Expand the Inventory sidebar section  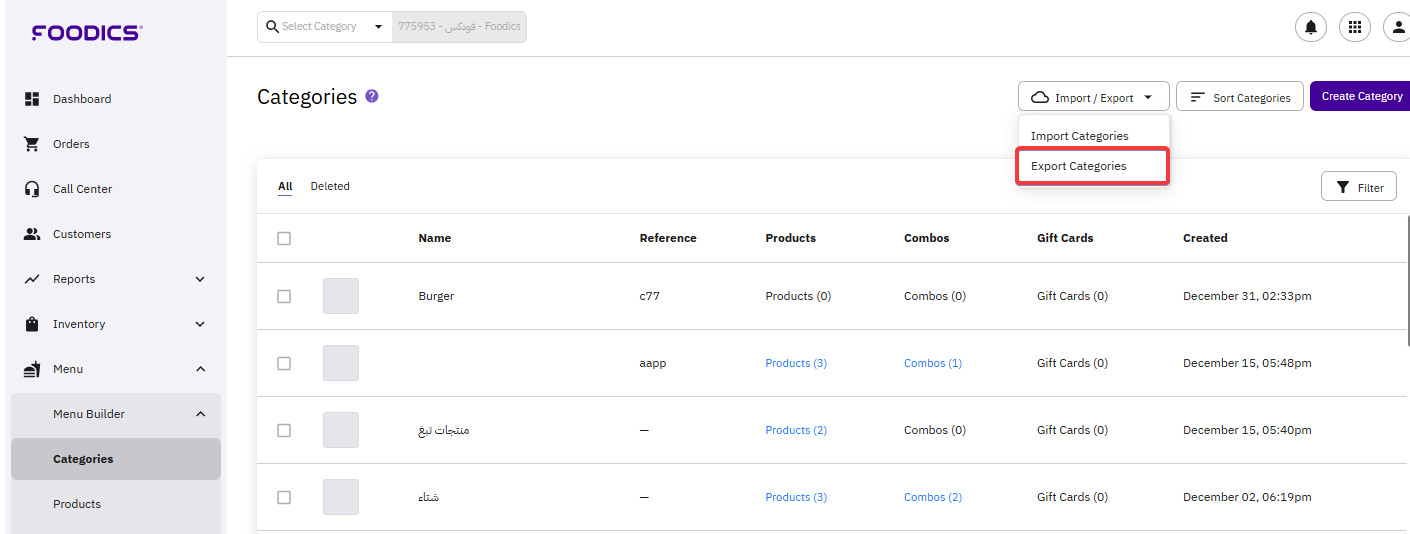[115, 324]
